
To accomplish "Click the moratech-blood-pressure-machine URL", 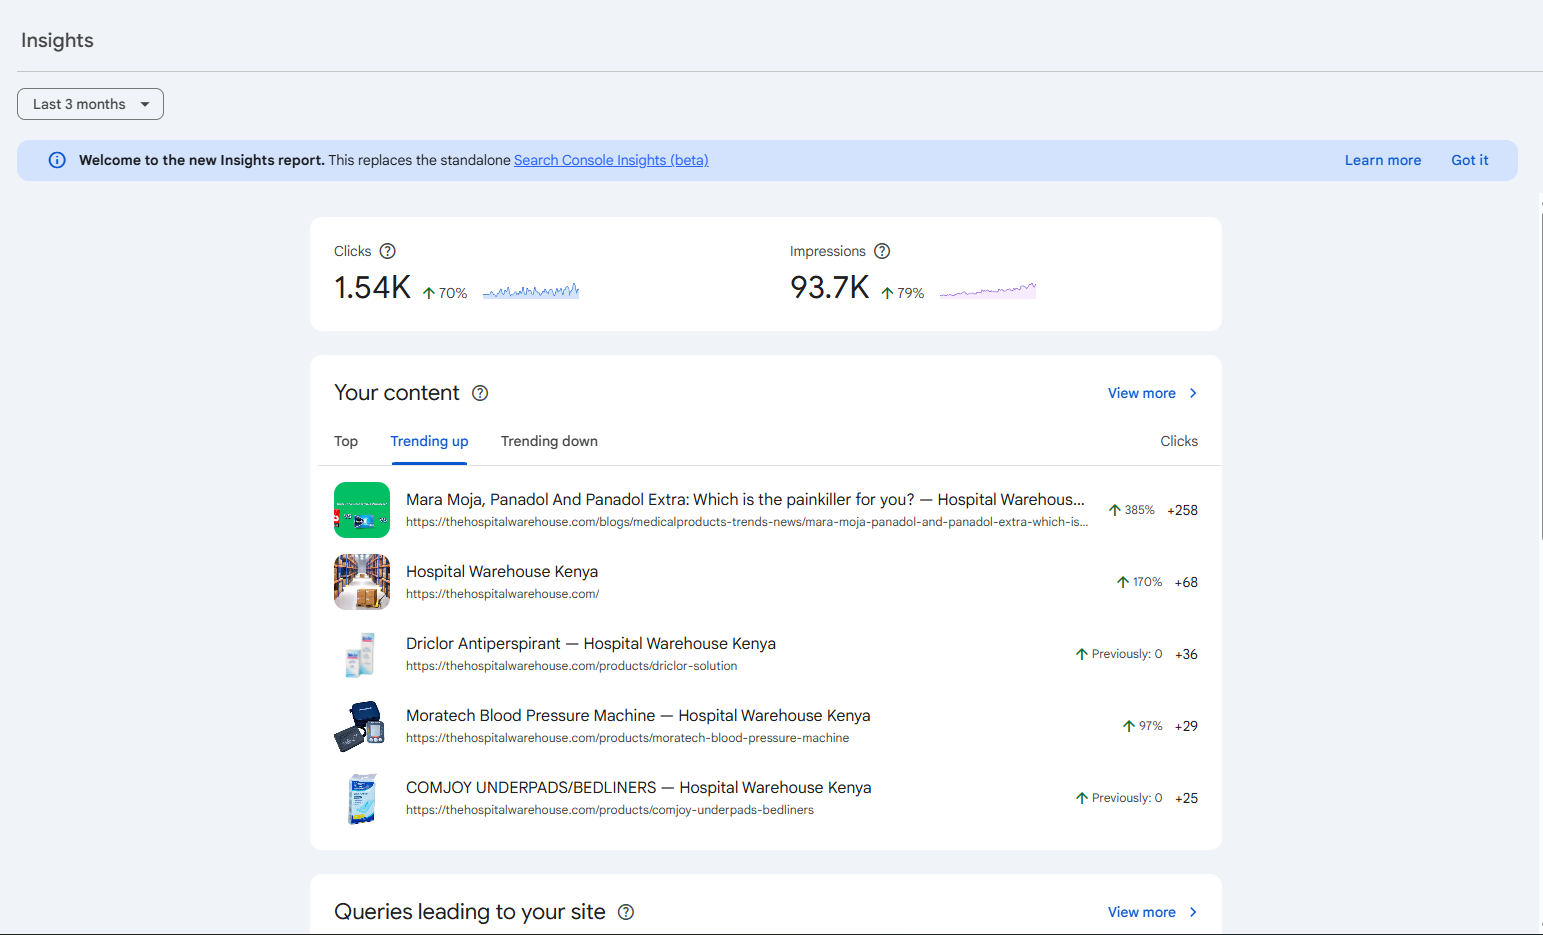I will tap(627, 738).
